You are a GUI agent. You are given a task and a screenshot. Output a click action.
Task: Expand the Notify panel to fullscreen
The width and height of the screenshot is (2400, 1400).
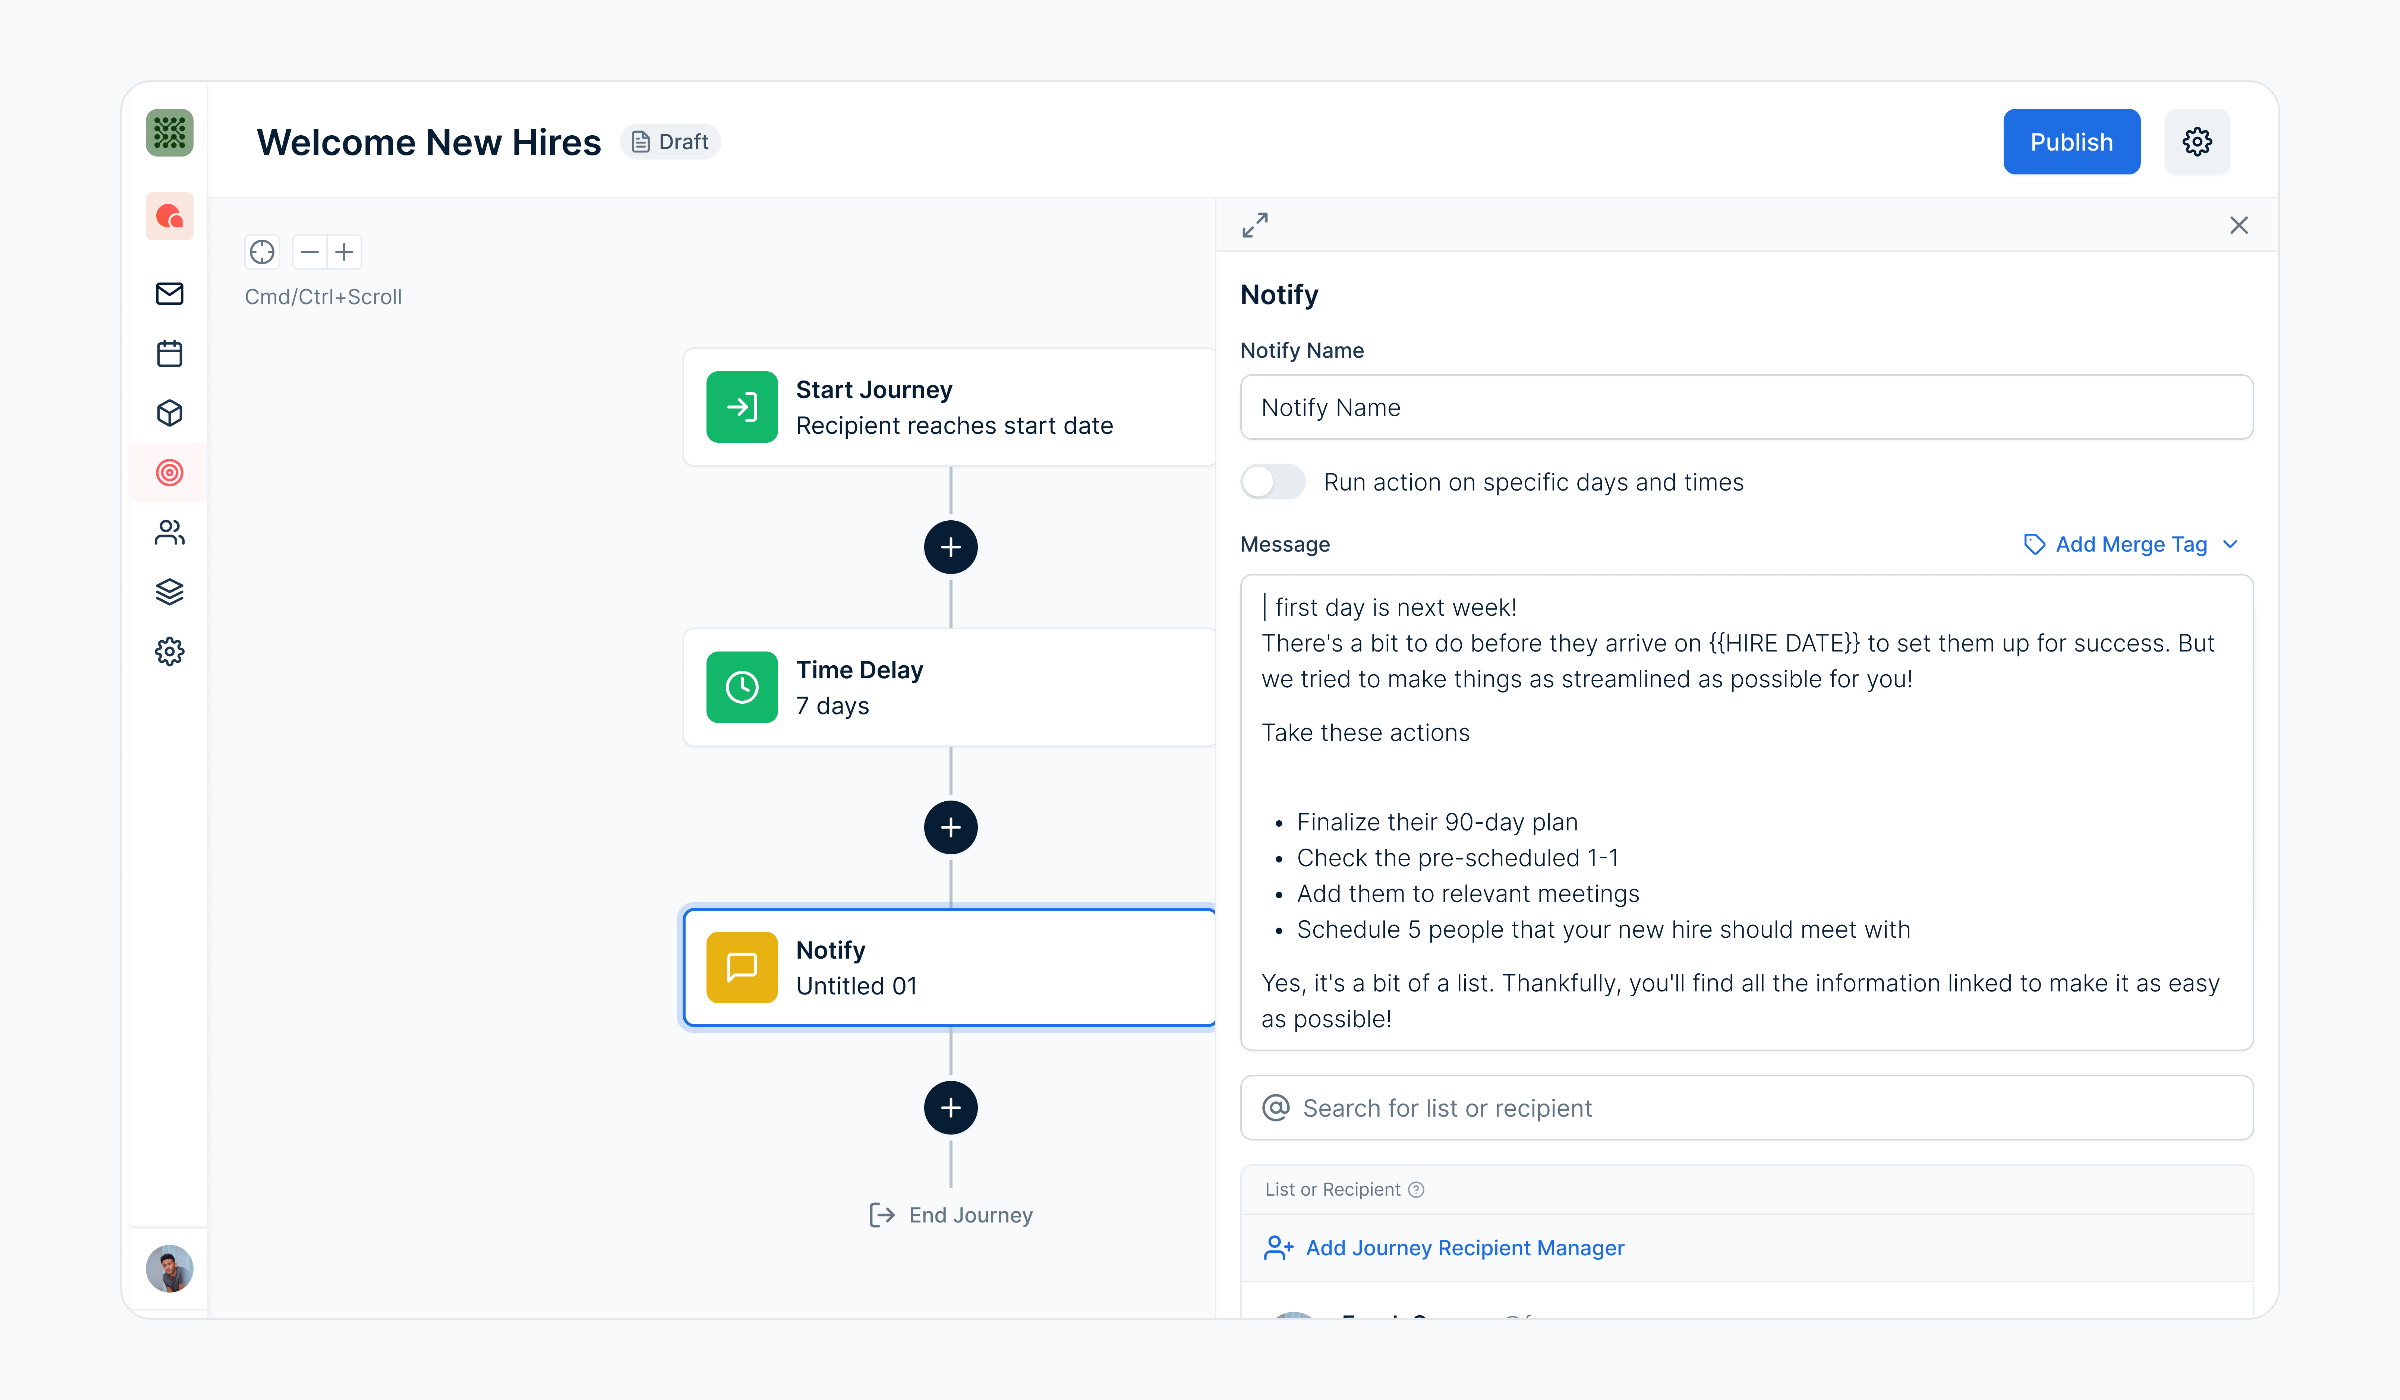tap(1255, 225)
